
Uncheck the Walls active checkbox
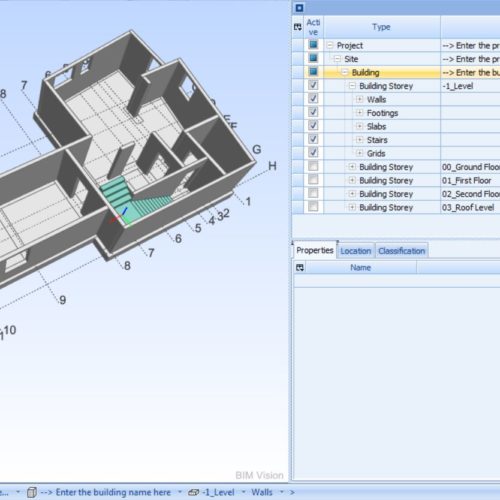[x=313, y=99]
